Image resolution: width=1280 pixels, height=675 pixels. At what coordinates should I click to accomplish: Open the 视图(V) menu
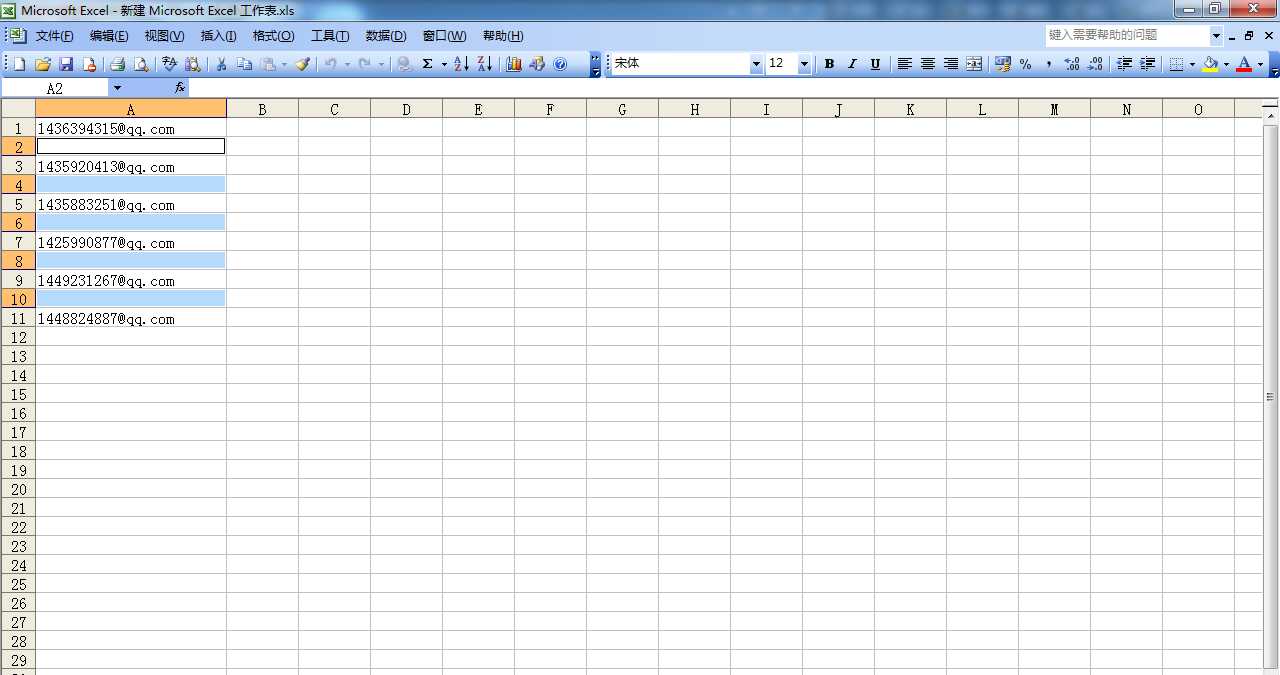[x=164, y=36]
